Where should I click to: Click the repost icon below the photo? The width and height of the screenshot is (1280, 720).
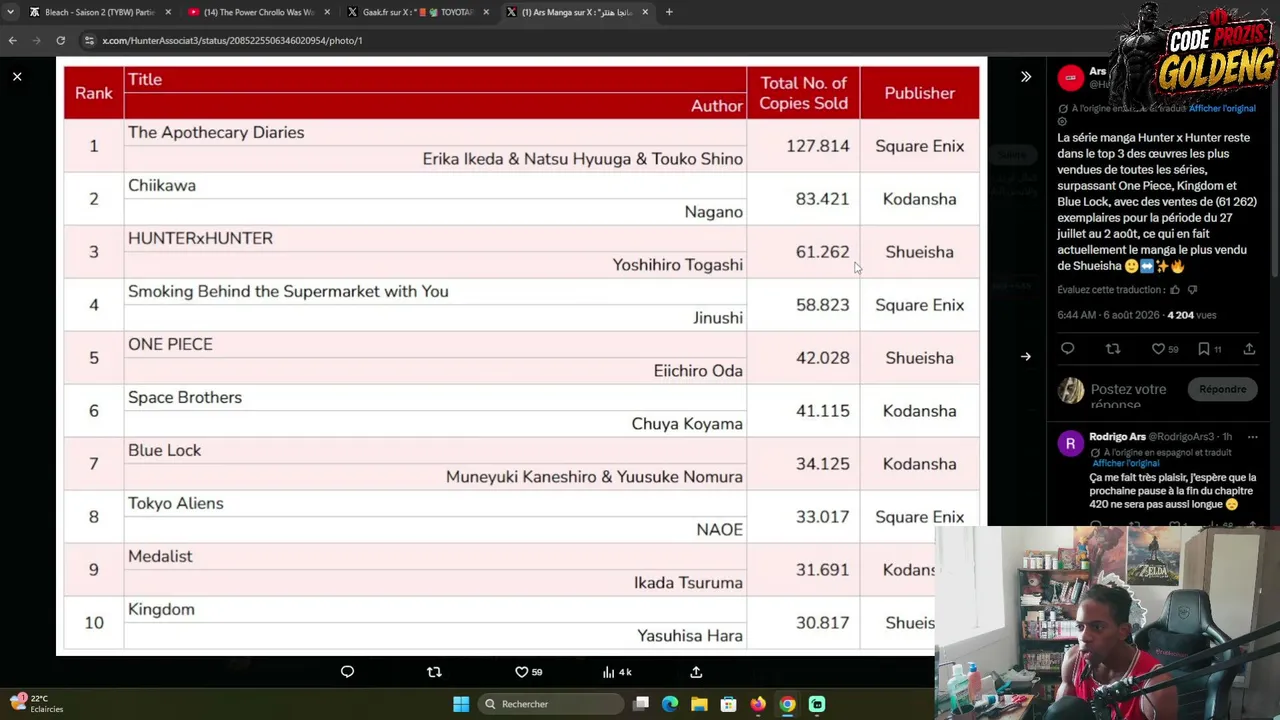(x=434, y=672)
